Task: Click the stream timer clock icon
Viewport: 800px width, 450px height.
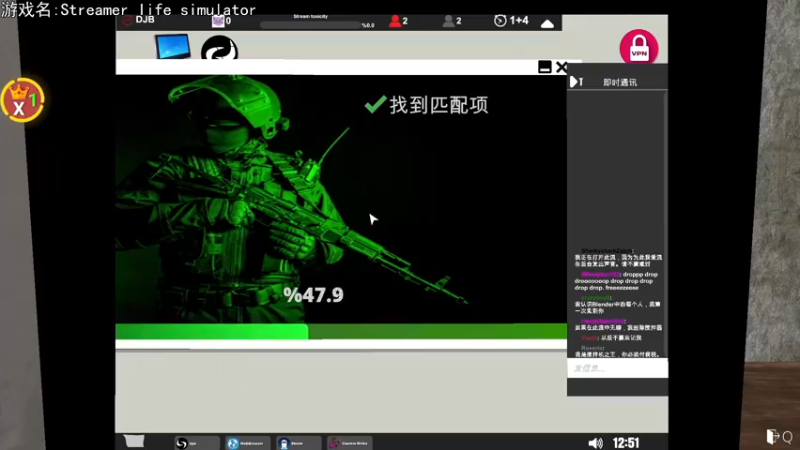Action: (500, 20)
